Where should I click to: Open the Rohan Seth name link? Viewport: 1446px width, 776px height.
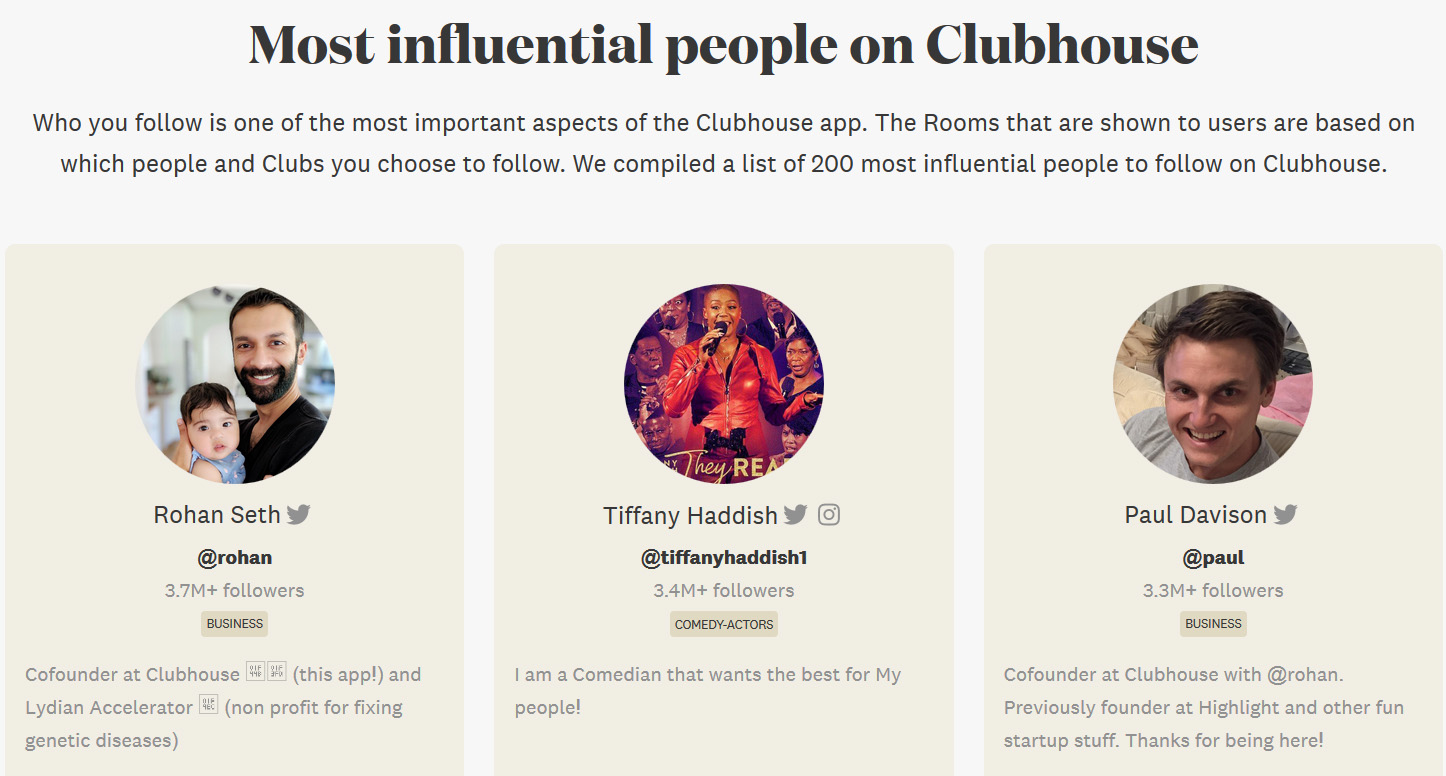point(217,515)
